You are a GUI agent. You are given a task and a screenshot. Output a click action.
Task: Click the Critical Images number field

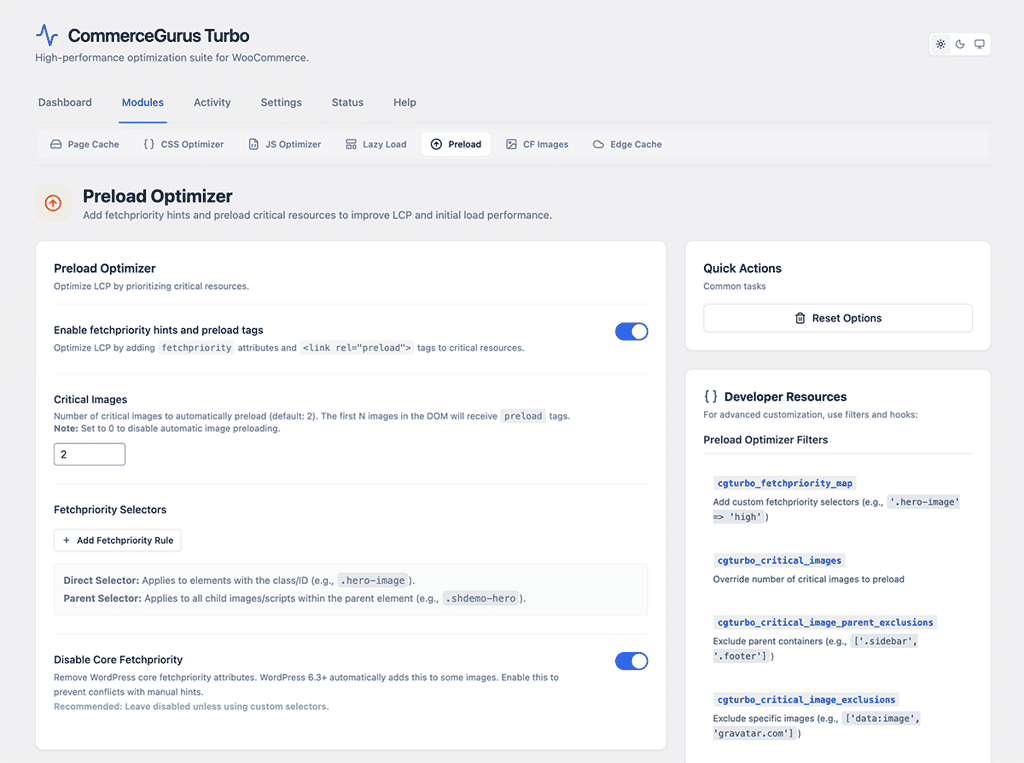tap(89, 454)
